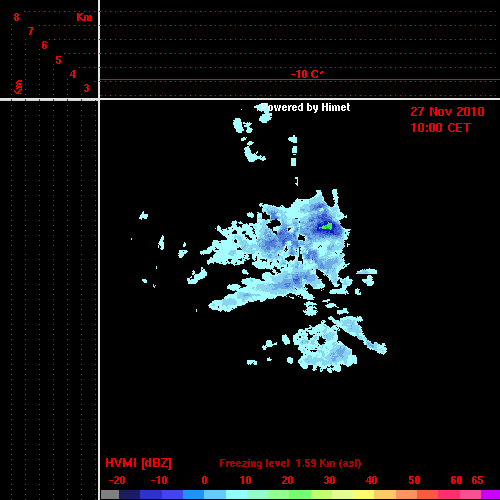Click the scale value "10" on dBZ legend
The image size is (500, 500).
pyautogui.click(x=246, y=480)
